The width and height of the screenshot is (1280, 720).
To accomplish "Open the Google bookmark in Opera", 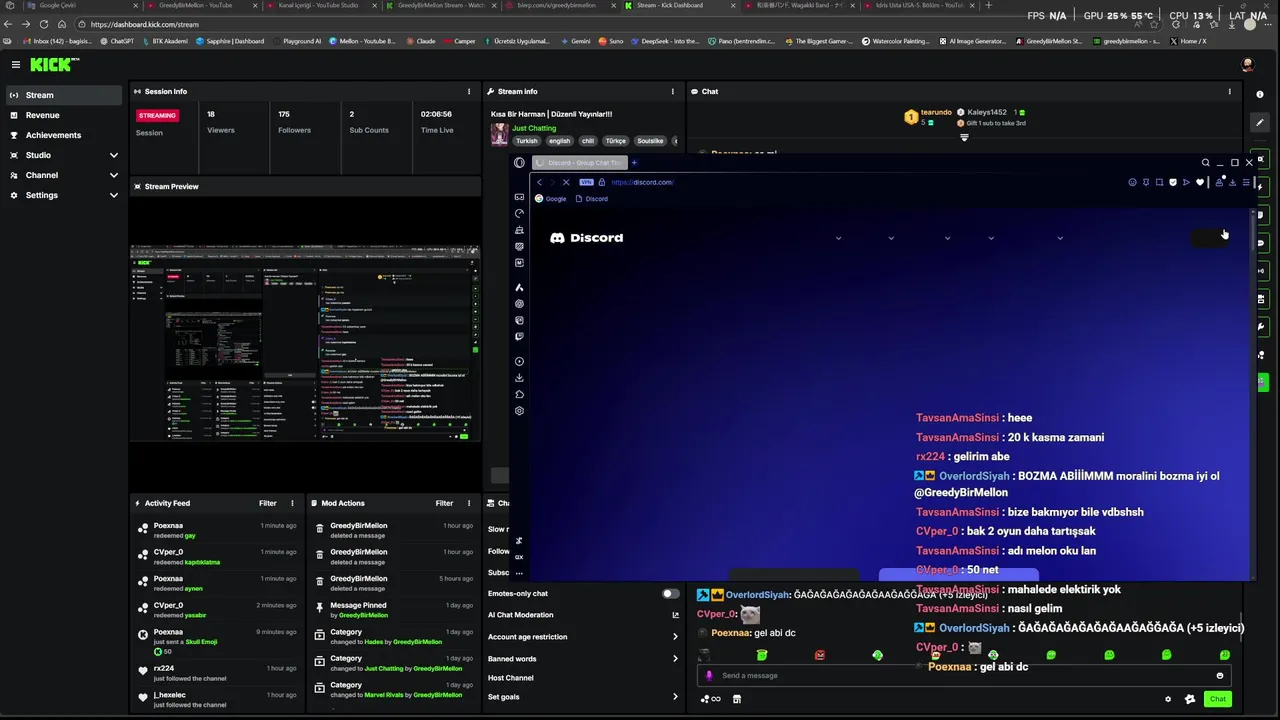I will coord(551,199).
